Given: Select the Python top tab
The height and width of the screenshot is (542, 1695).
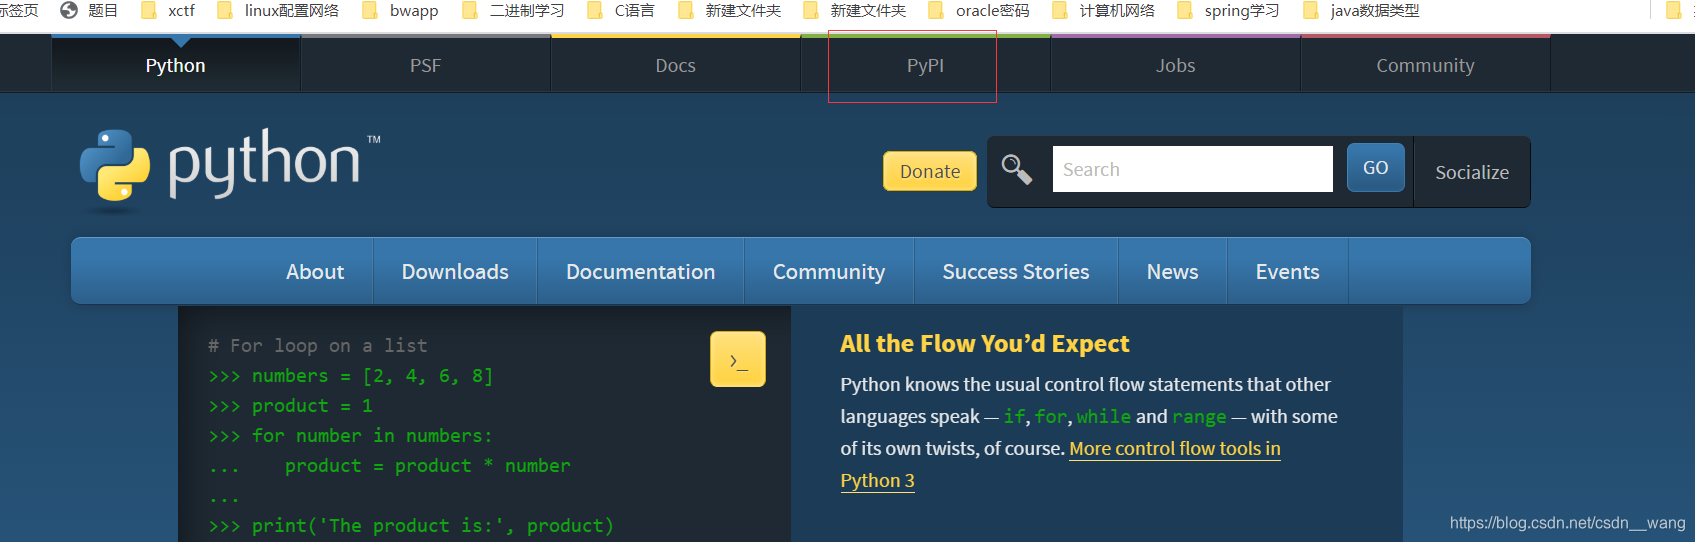Looking at the screenshot, I should 176,65.
